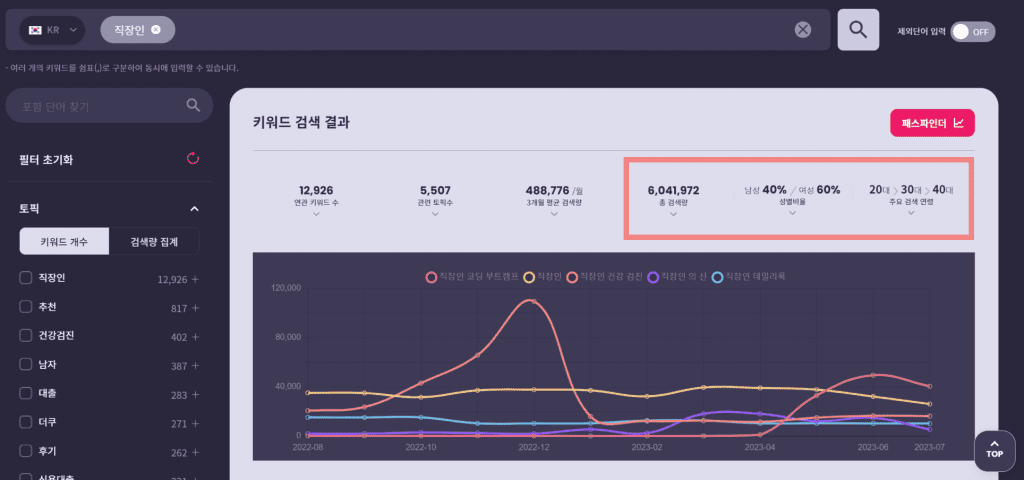Image resolution: width=1024 pixels, height=480 pixels.
Task: Click the plus icon next to 262
Action: [x=195, y=453]
